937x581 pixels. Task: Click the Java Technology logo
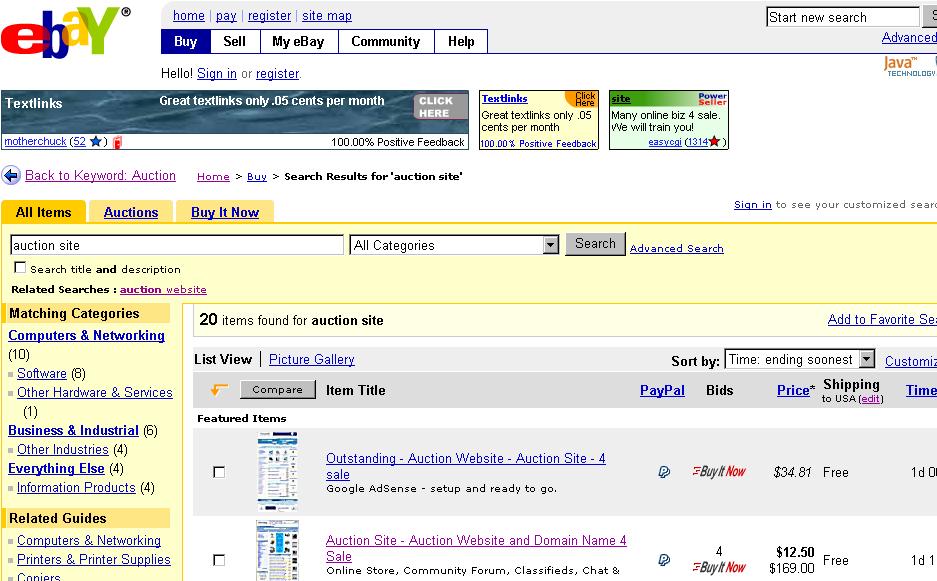pos(909,66)
